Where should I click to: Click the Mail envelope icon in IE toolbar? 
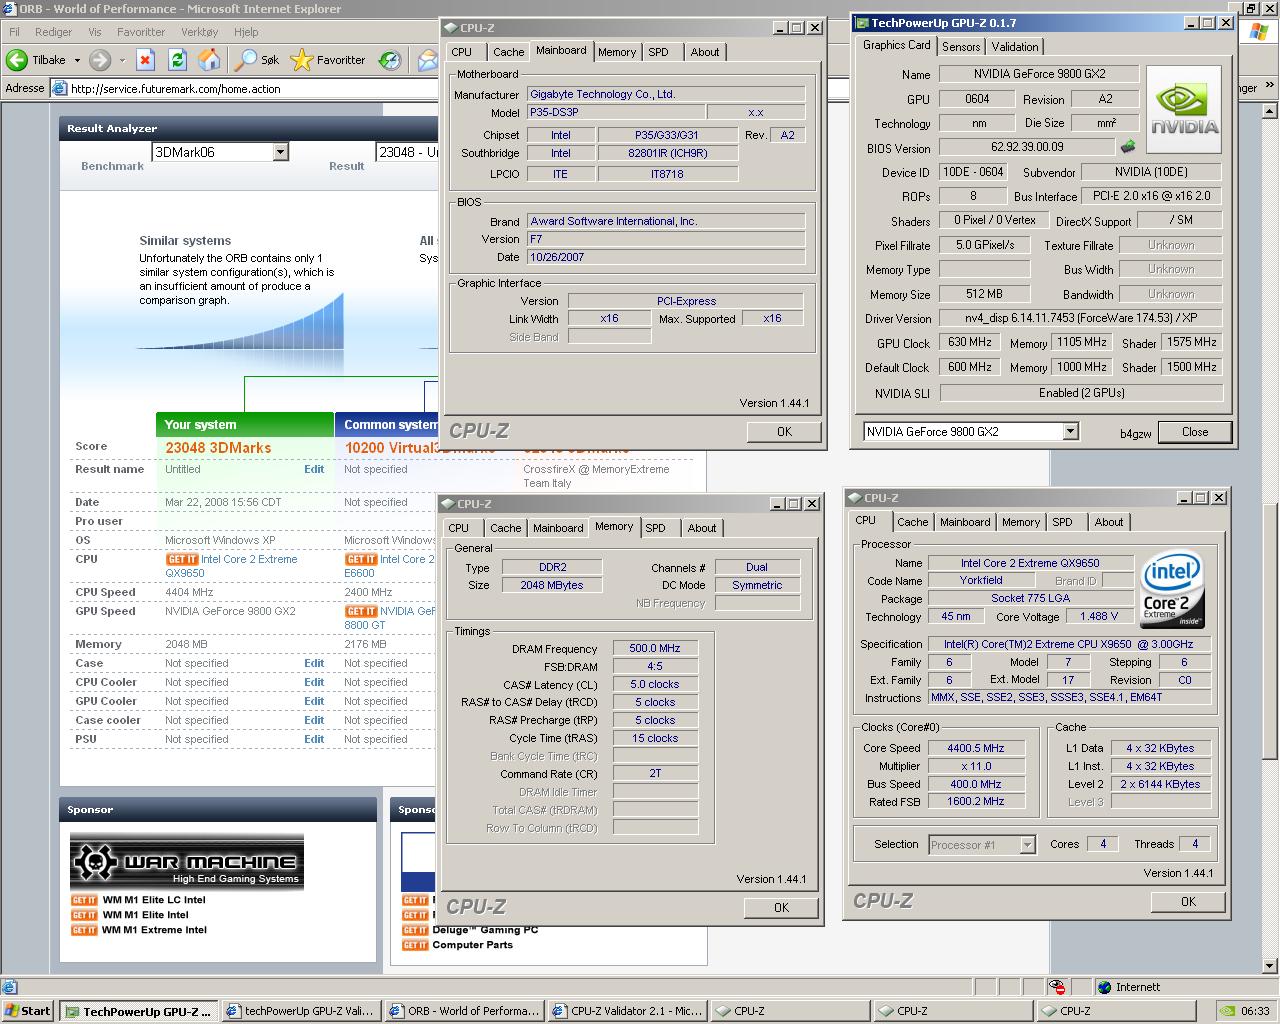click(427, 60)
